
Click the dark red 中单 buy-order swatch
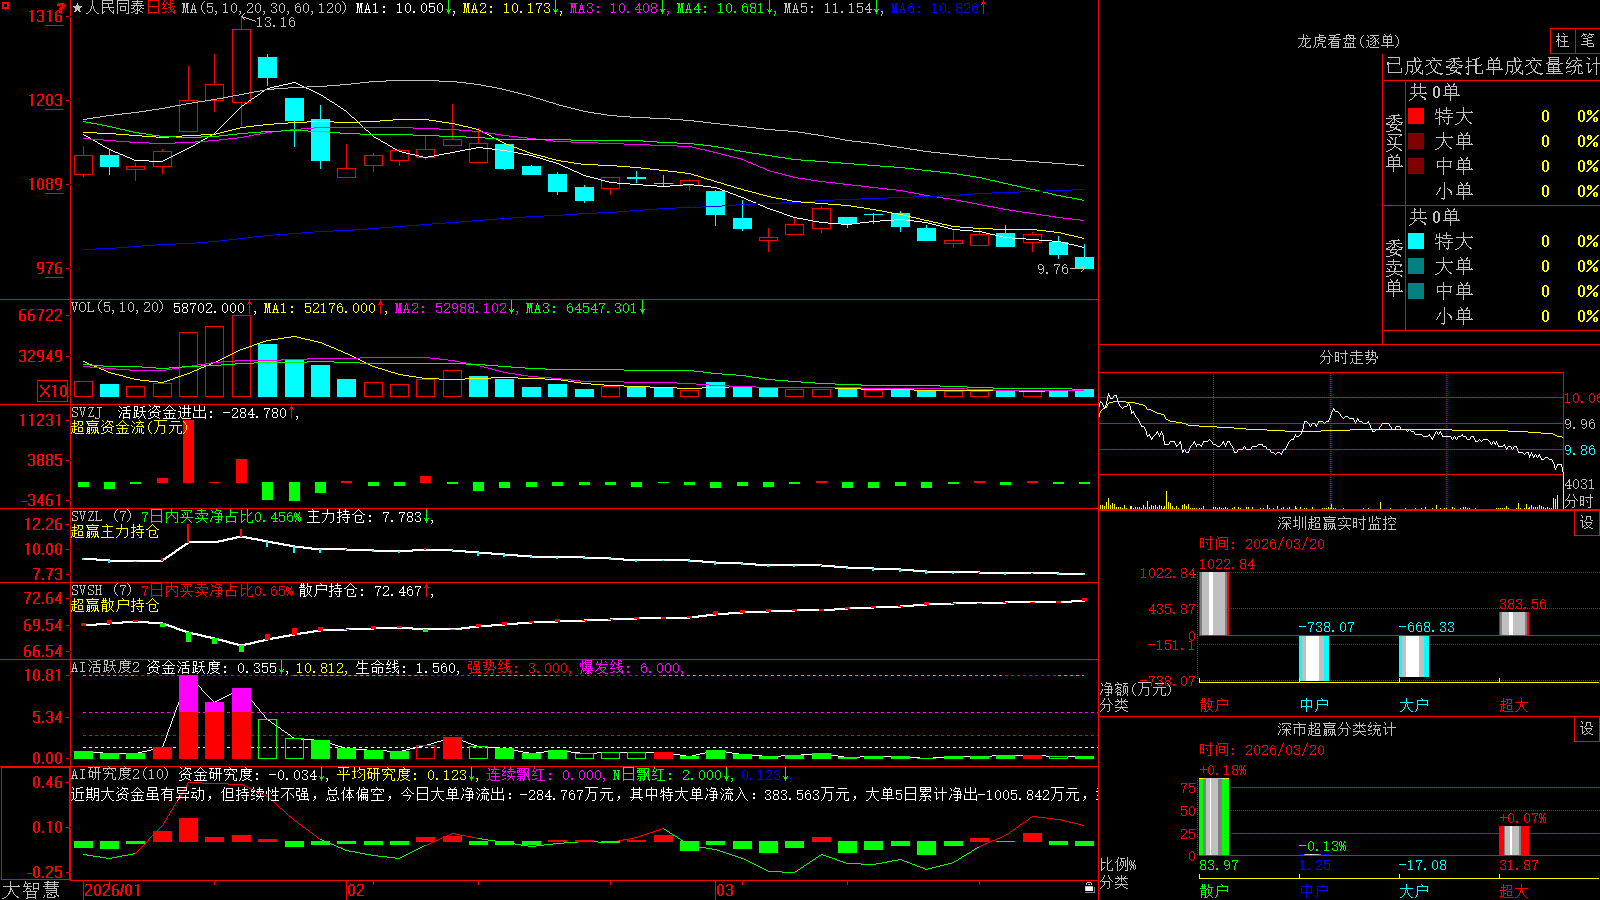click(x=1416, y=165)
